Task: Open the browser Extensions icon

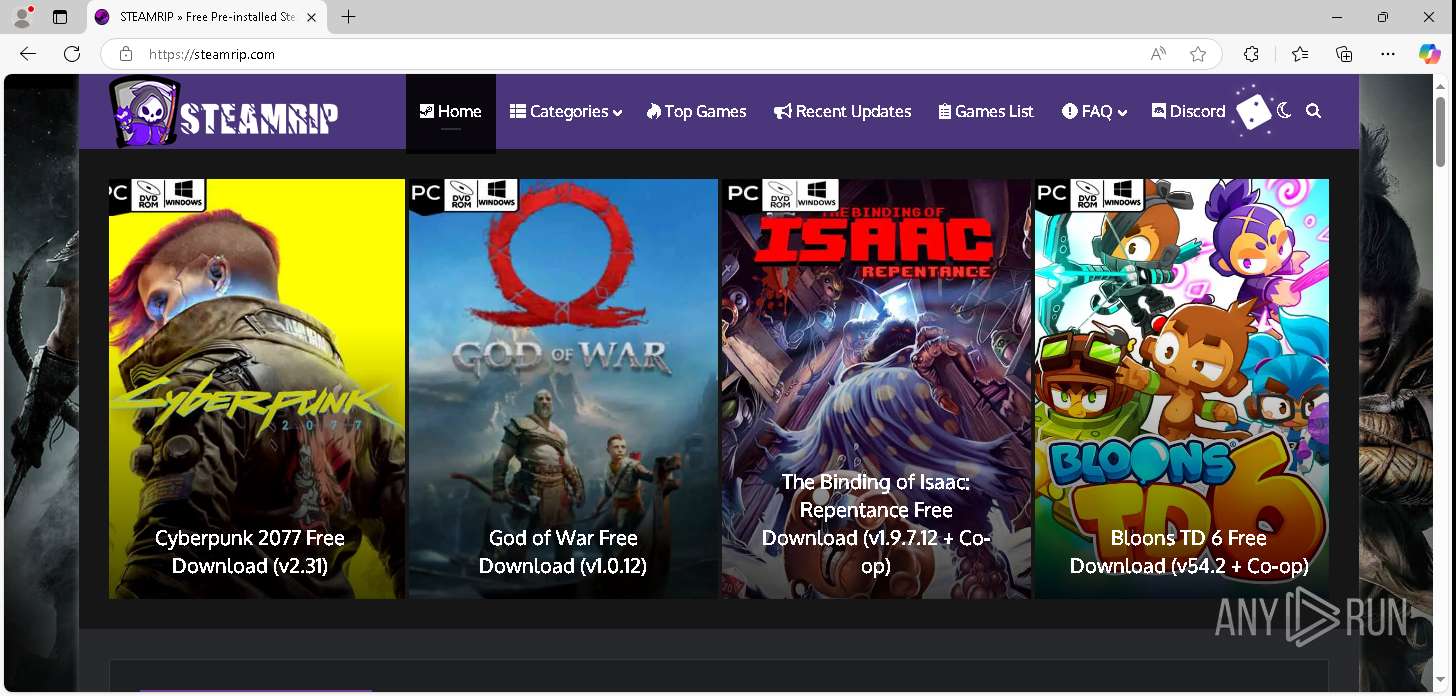Action: click(1251, 54)
